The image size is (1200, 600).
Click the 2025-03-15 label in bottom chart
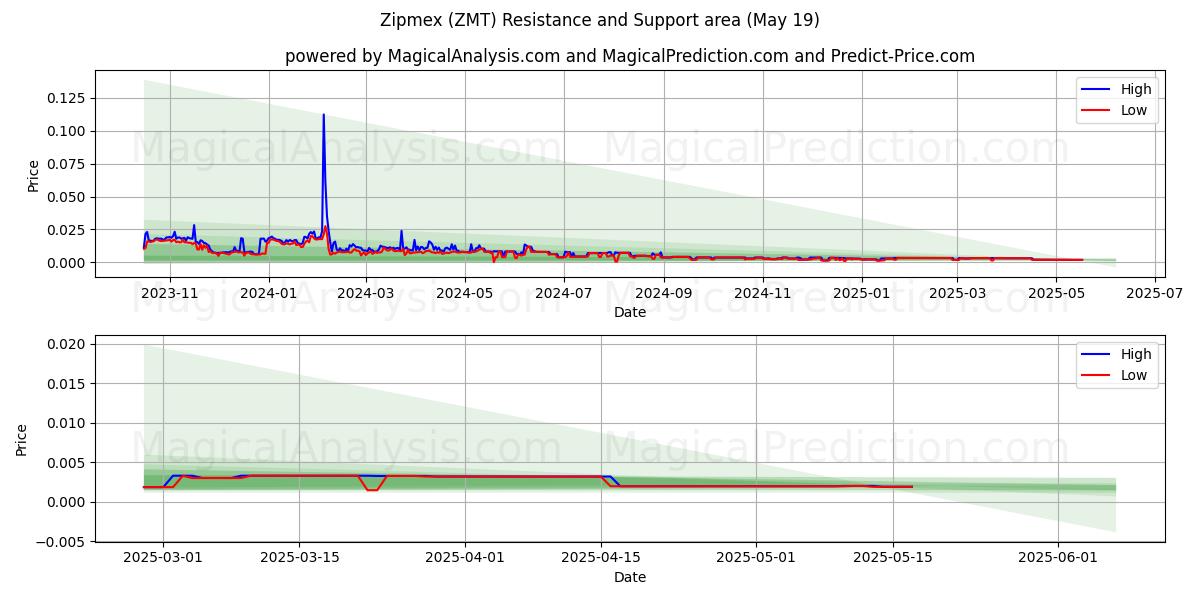[299, 558]
